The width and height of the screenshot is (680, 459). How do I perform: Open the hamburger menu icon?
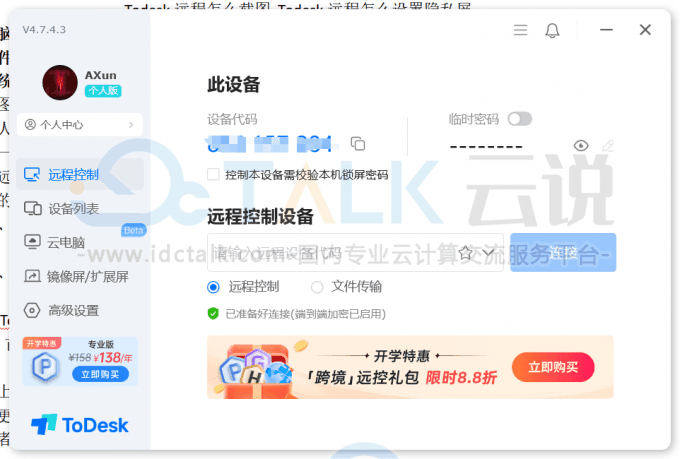coord(520,30)
